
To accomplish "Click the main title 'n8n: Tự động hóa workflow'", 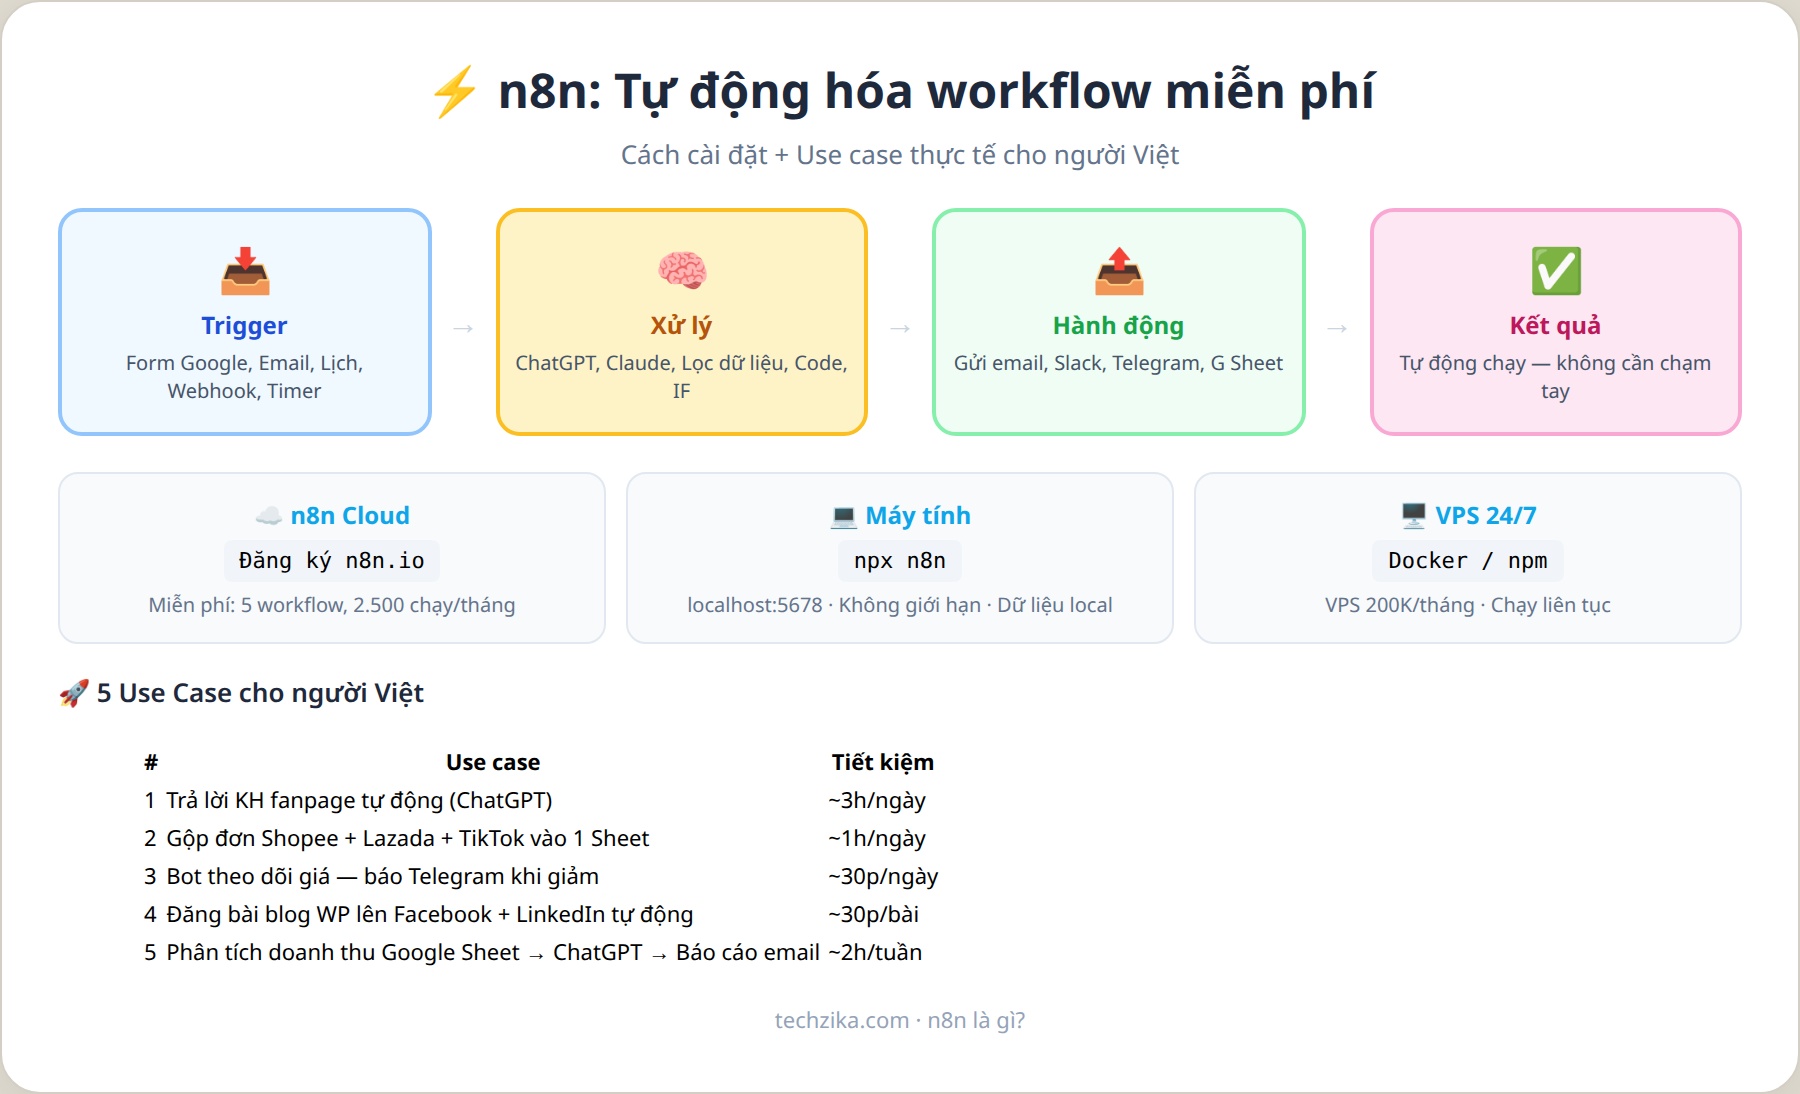I will [935, 91].
